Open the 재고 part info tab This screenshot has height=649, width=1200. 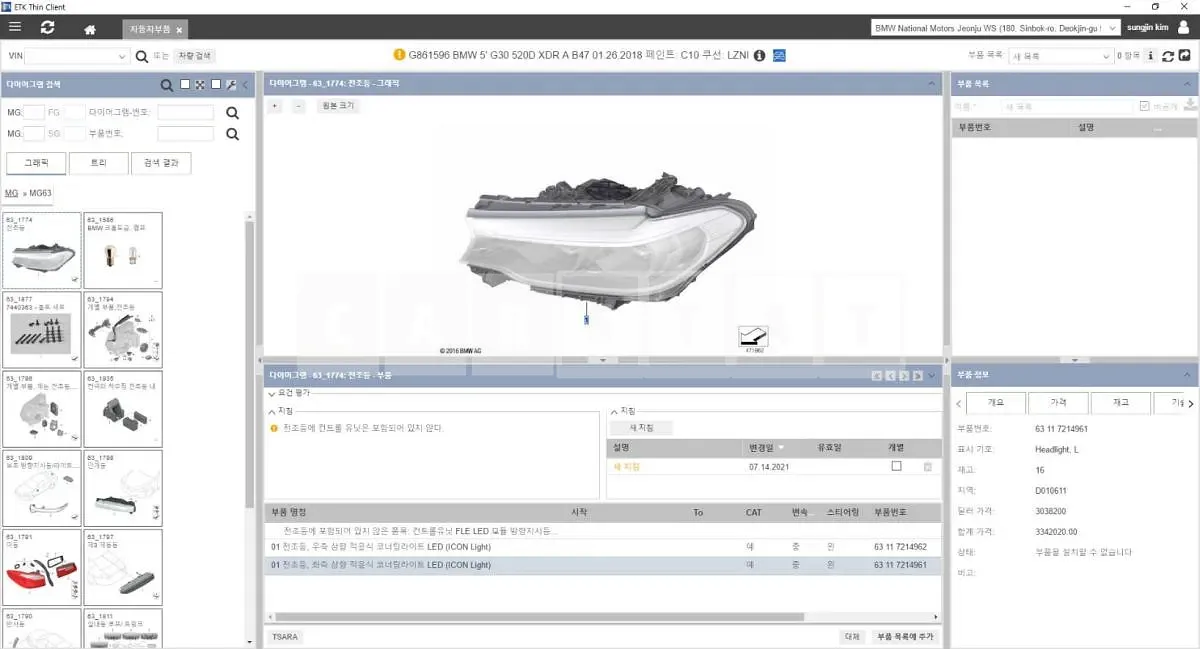coord(1120,402)
